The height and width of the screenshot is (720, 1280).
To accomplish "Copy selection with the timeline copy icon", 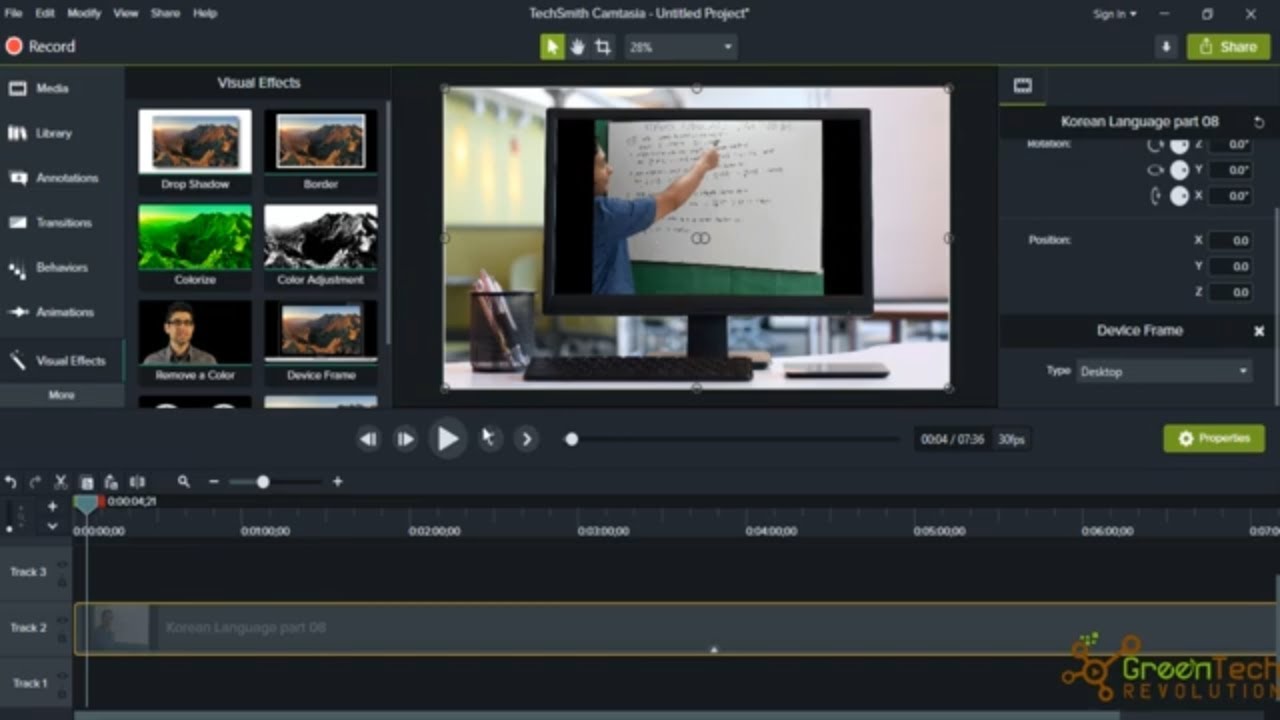I will point(86,482).
